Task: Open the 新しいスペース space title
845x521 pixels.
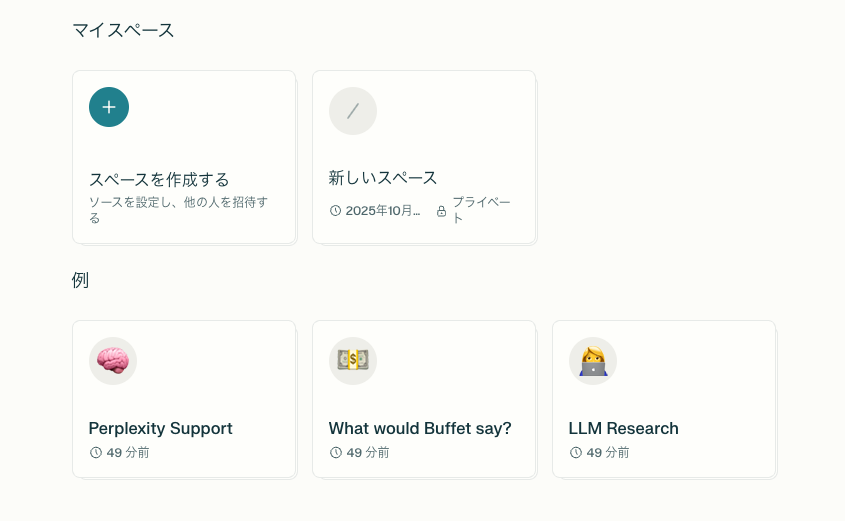Action: point(383,178)
